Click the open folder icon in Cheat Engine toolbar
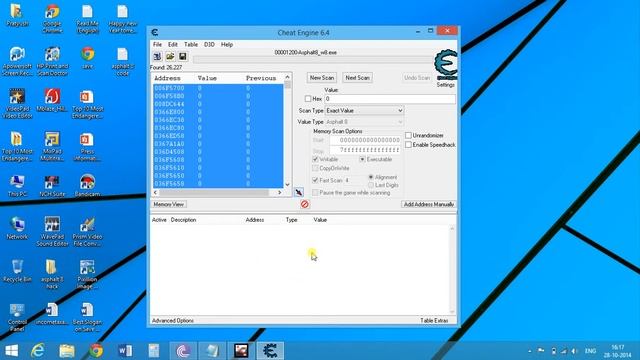Screen dimensions: 640x360 pos(170,56)
